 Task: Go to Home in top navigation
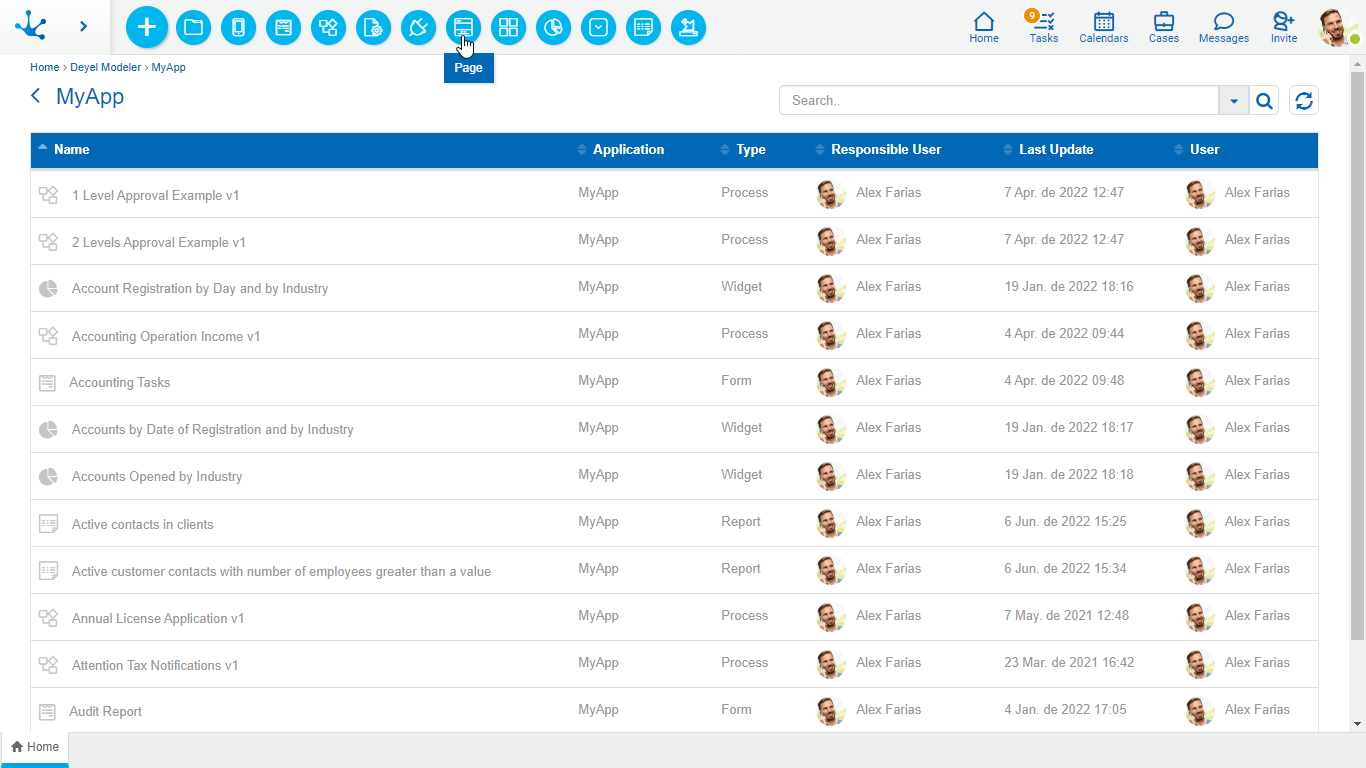(x=984, y=27)
